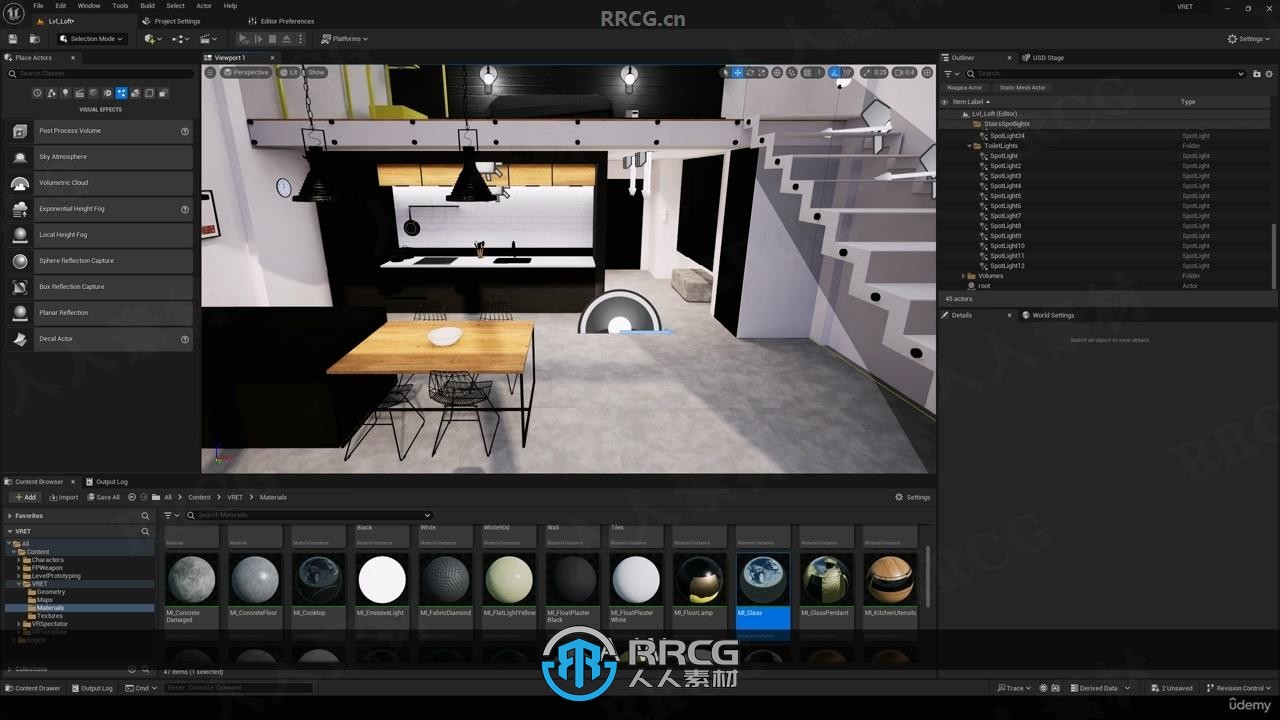Expand the Volumes folder in Outliner

tap(964, 276)
